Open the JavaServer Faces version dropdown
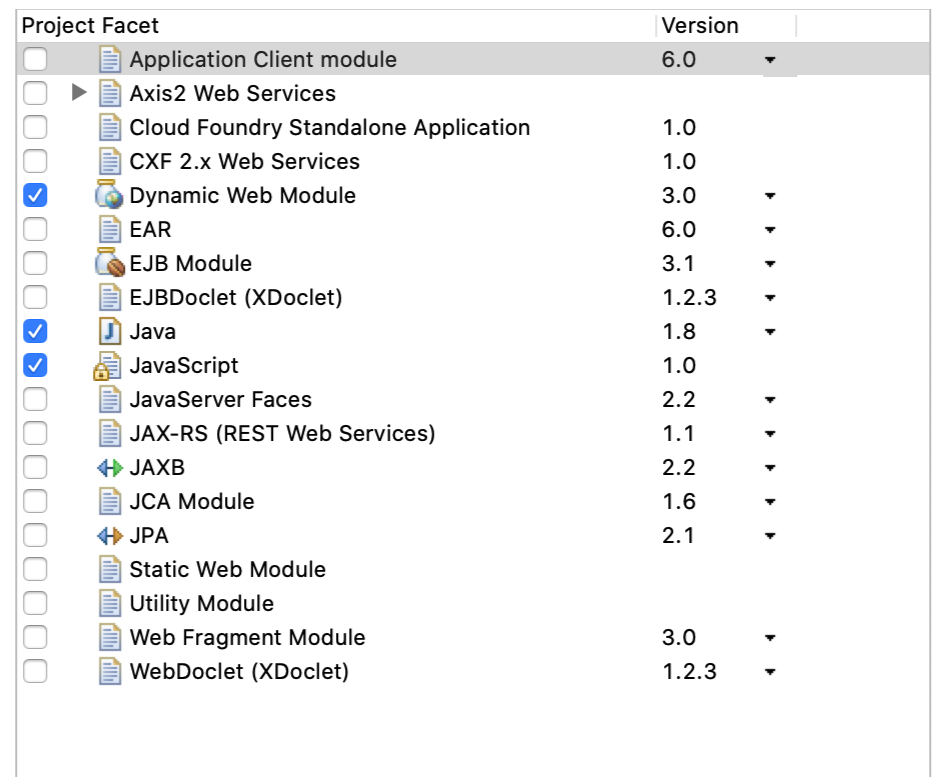The height and width of the screenshot is (777, 942). click(x=770, y=400)
